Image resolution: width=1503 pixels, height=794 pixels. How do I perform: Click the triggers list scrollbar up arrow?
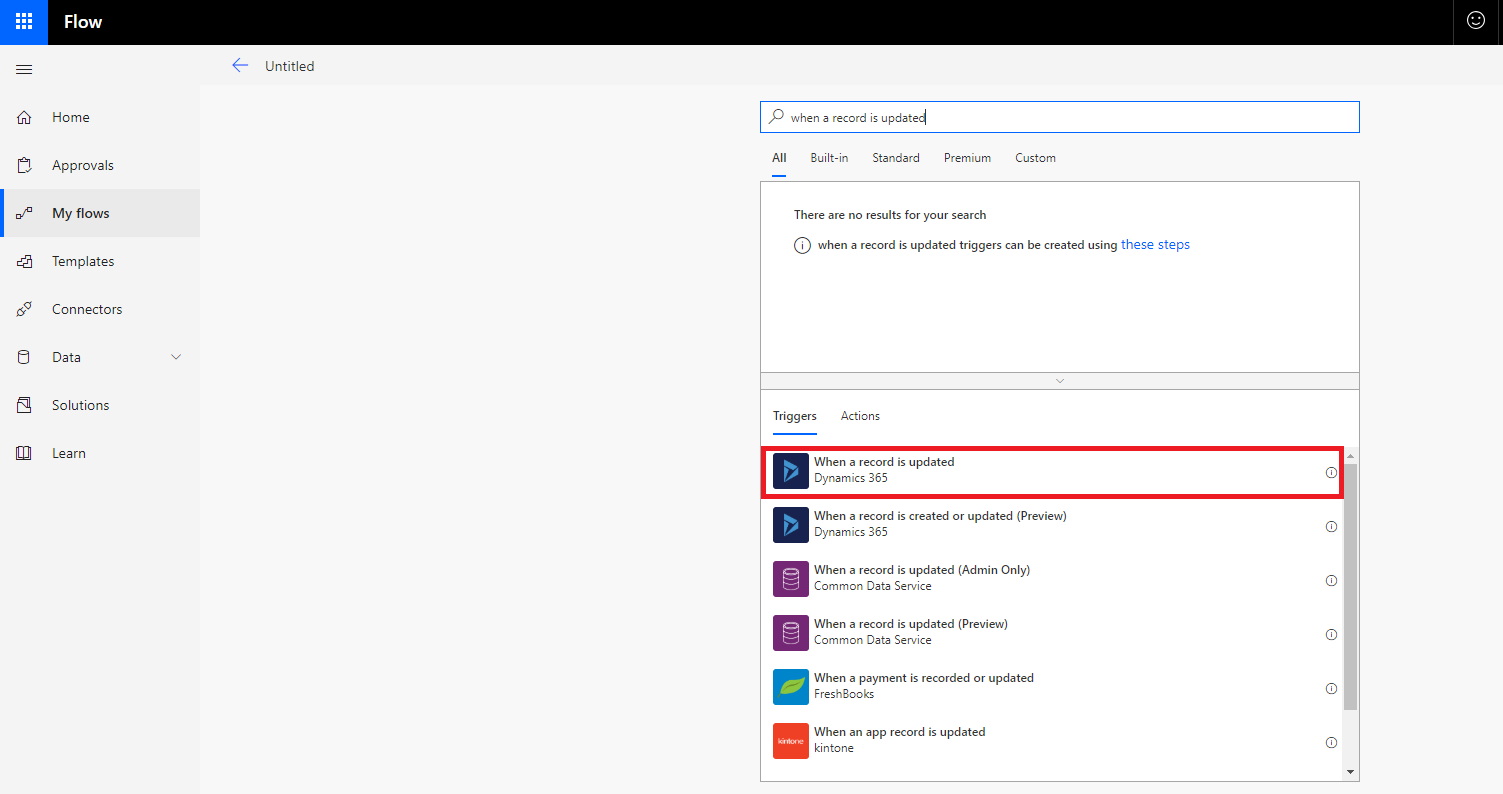point(1350,457)
